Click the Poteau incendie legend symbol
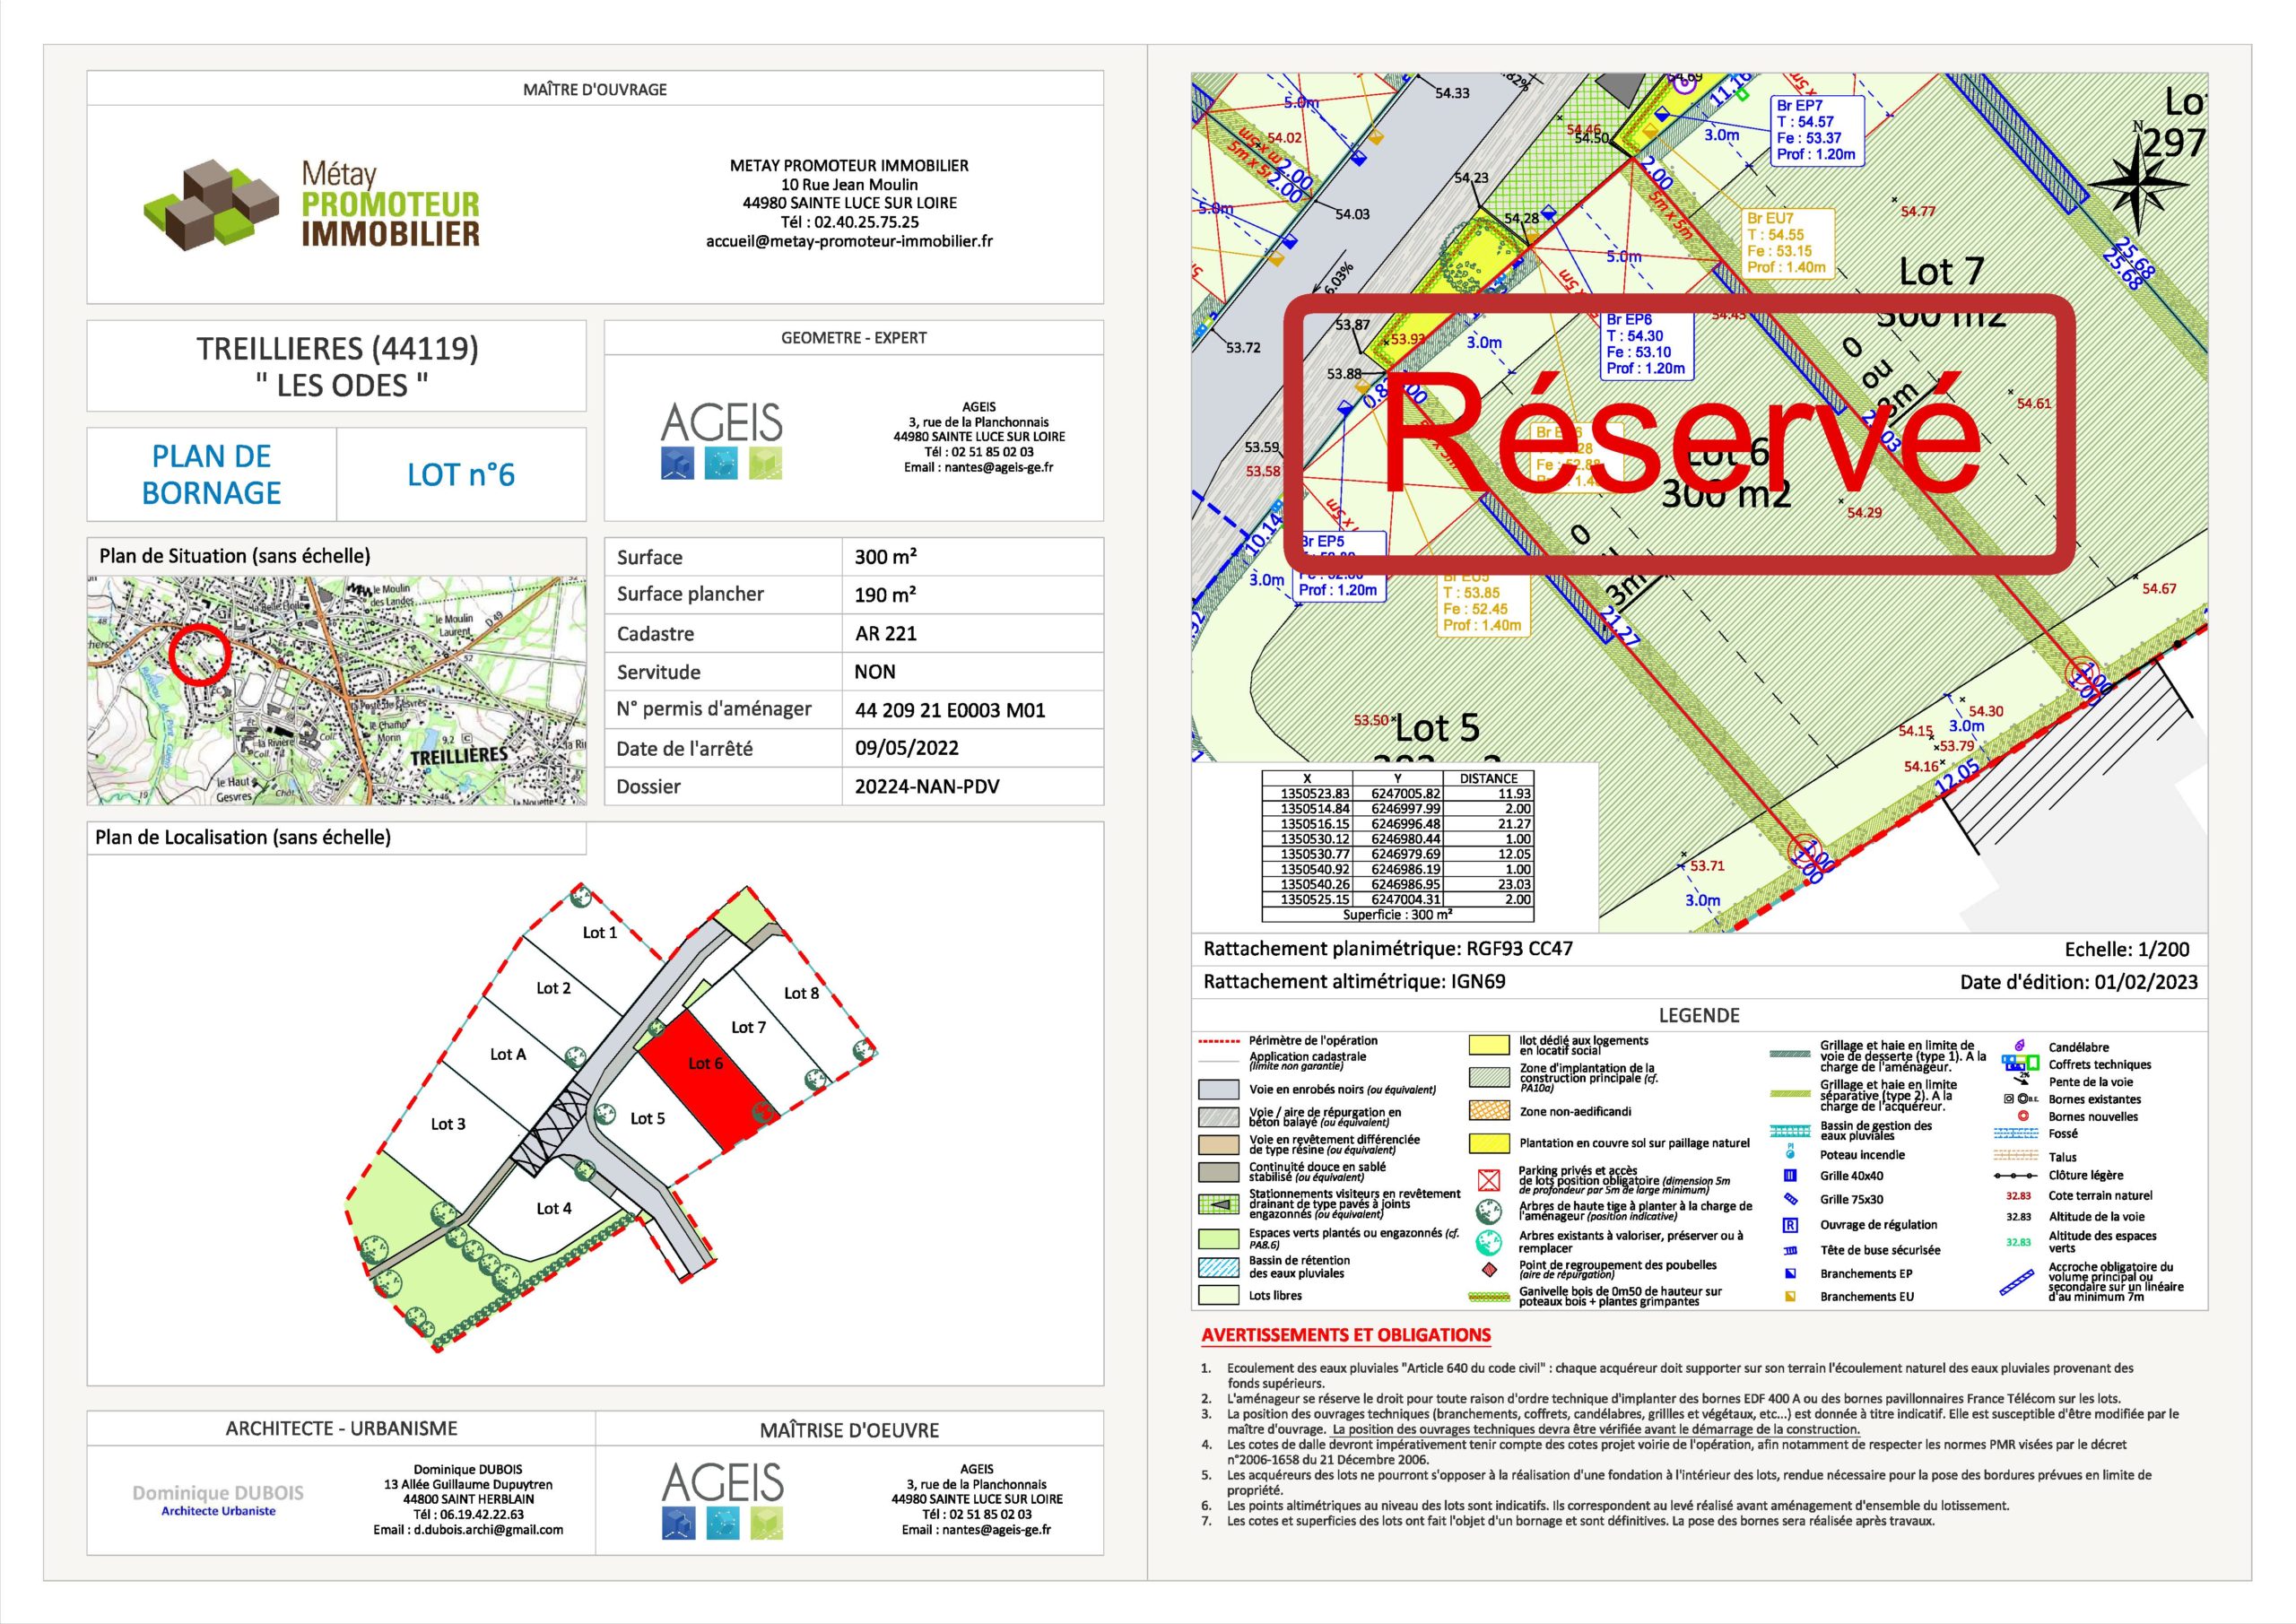 click(1790, 1152)
